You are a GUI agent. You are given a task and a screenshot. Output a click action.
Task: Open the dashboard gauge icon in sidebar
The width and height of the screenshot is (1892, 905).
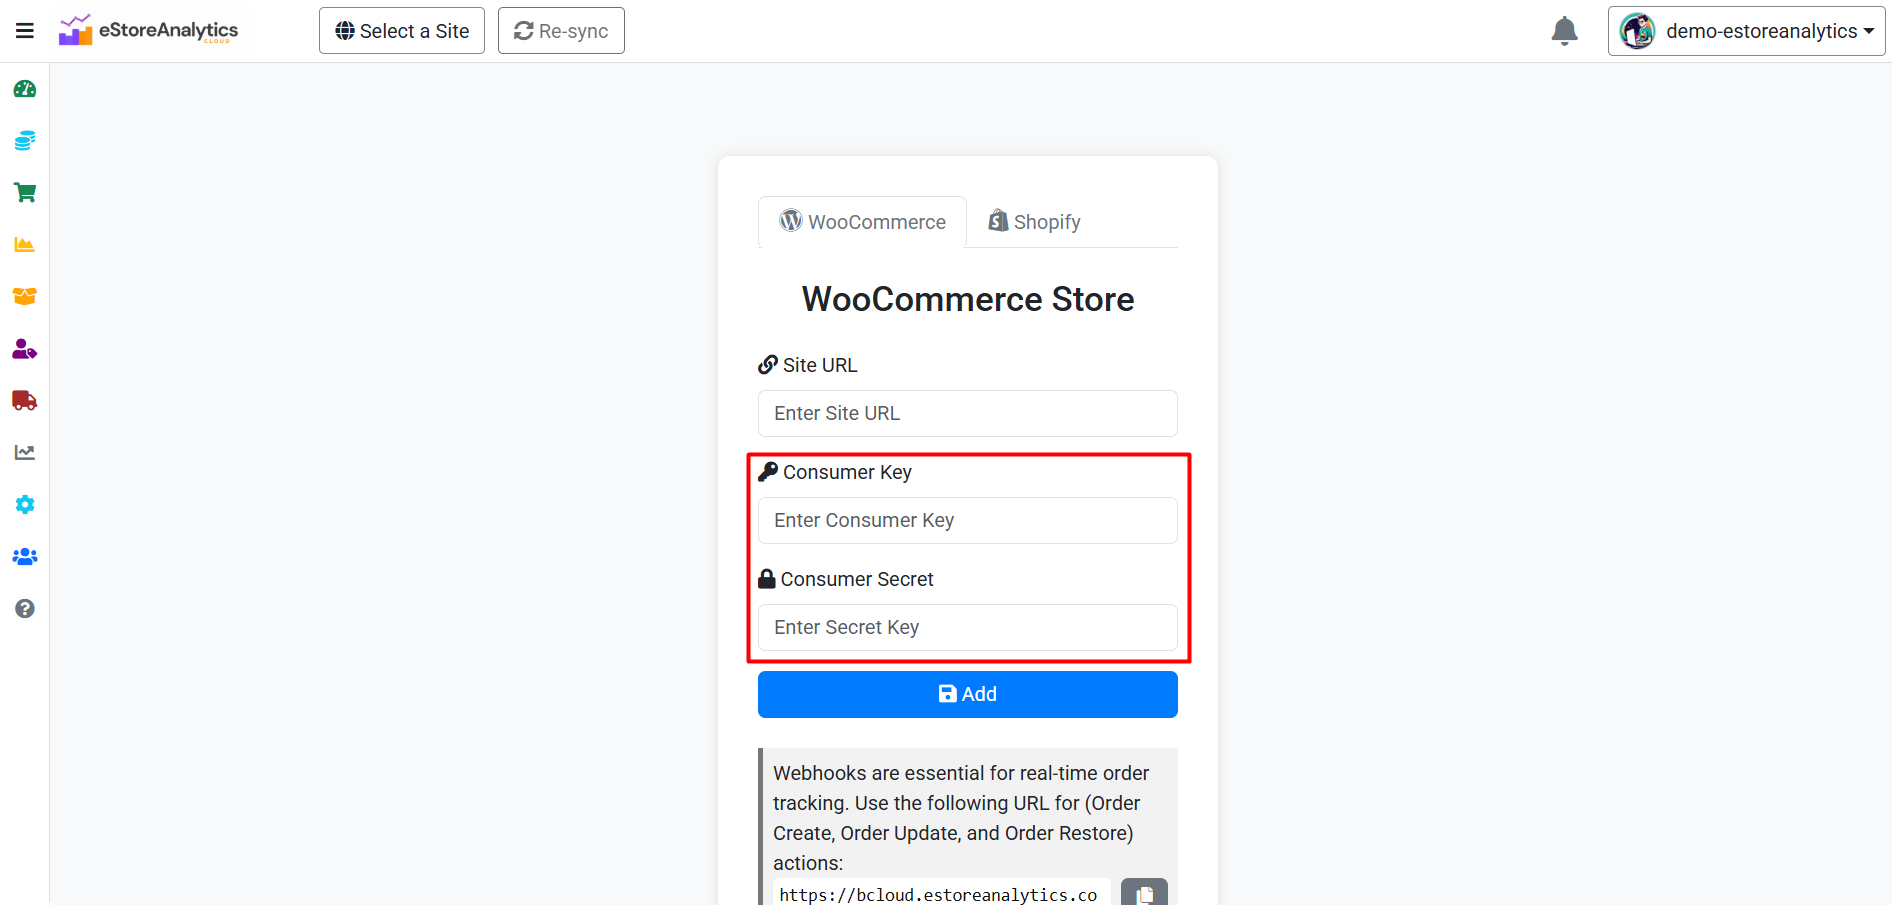(x=25, y=89)
